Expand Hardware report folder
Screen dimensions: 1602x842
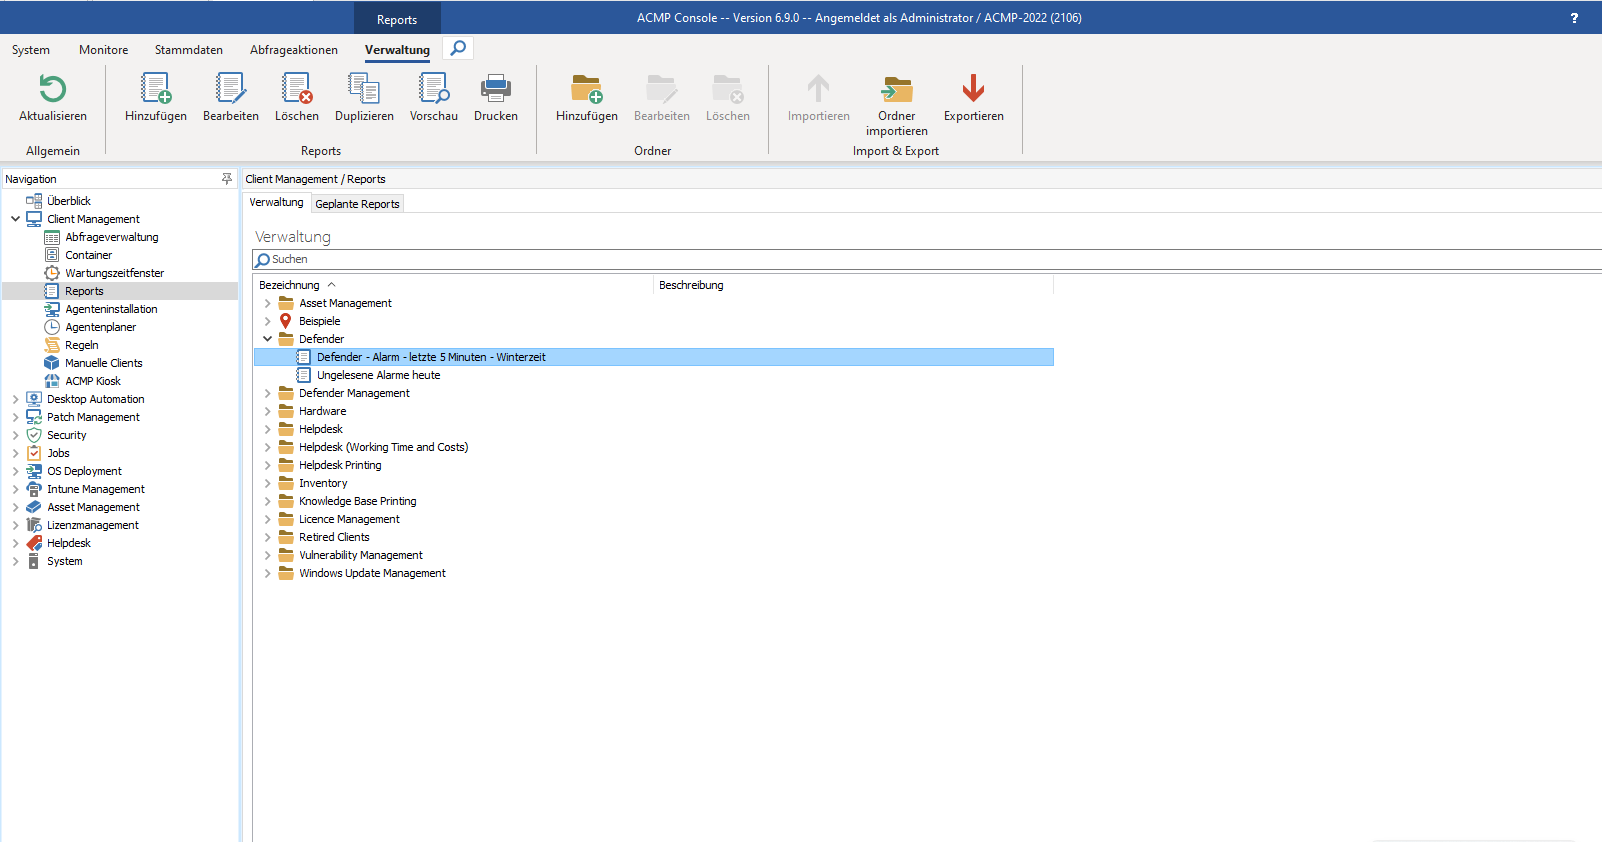pos(267,411)
